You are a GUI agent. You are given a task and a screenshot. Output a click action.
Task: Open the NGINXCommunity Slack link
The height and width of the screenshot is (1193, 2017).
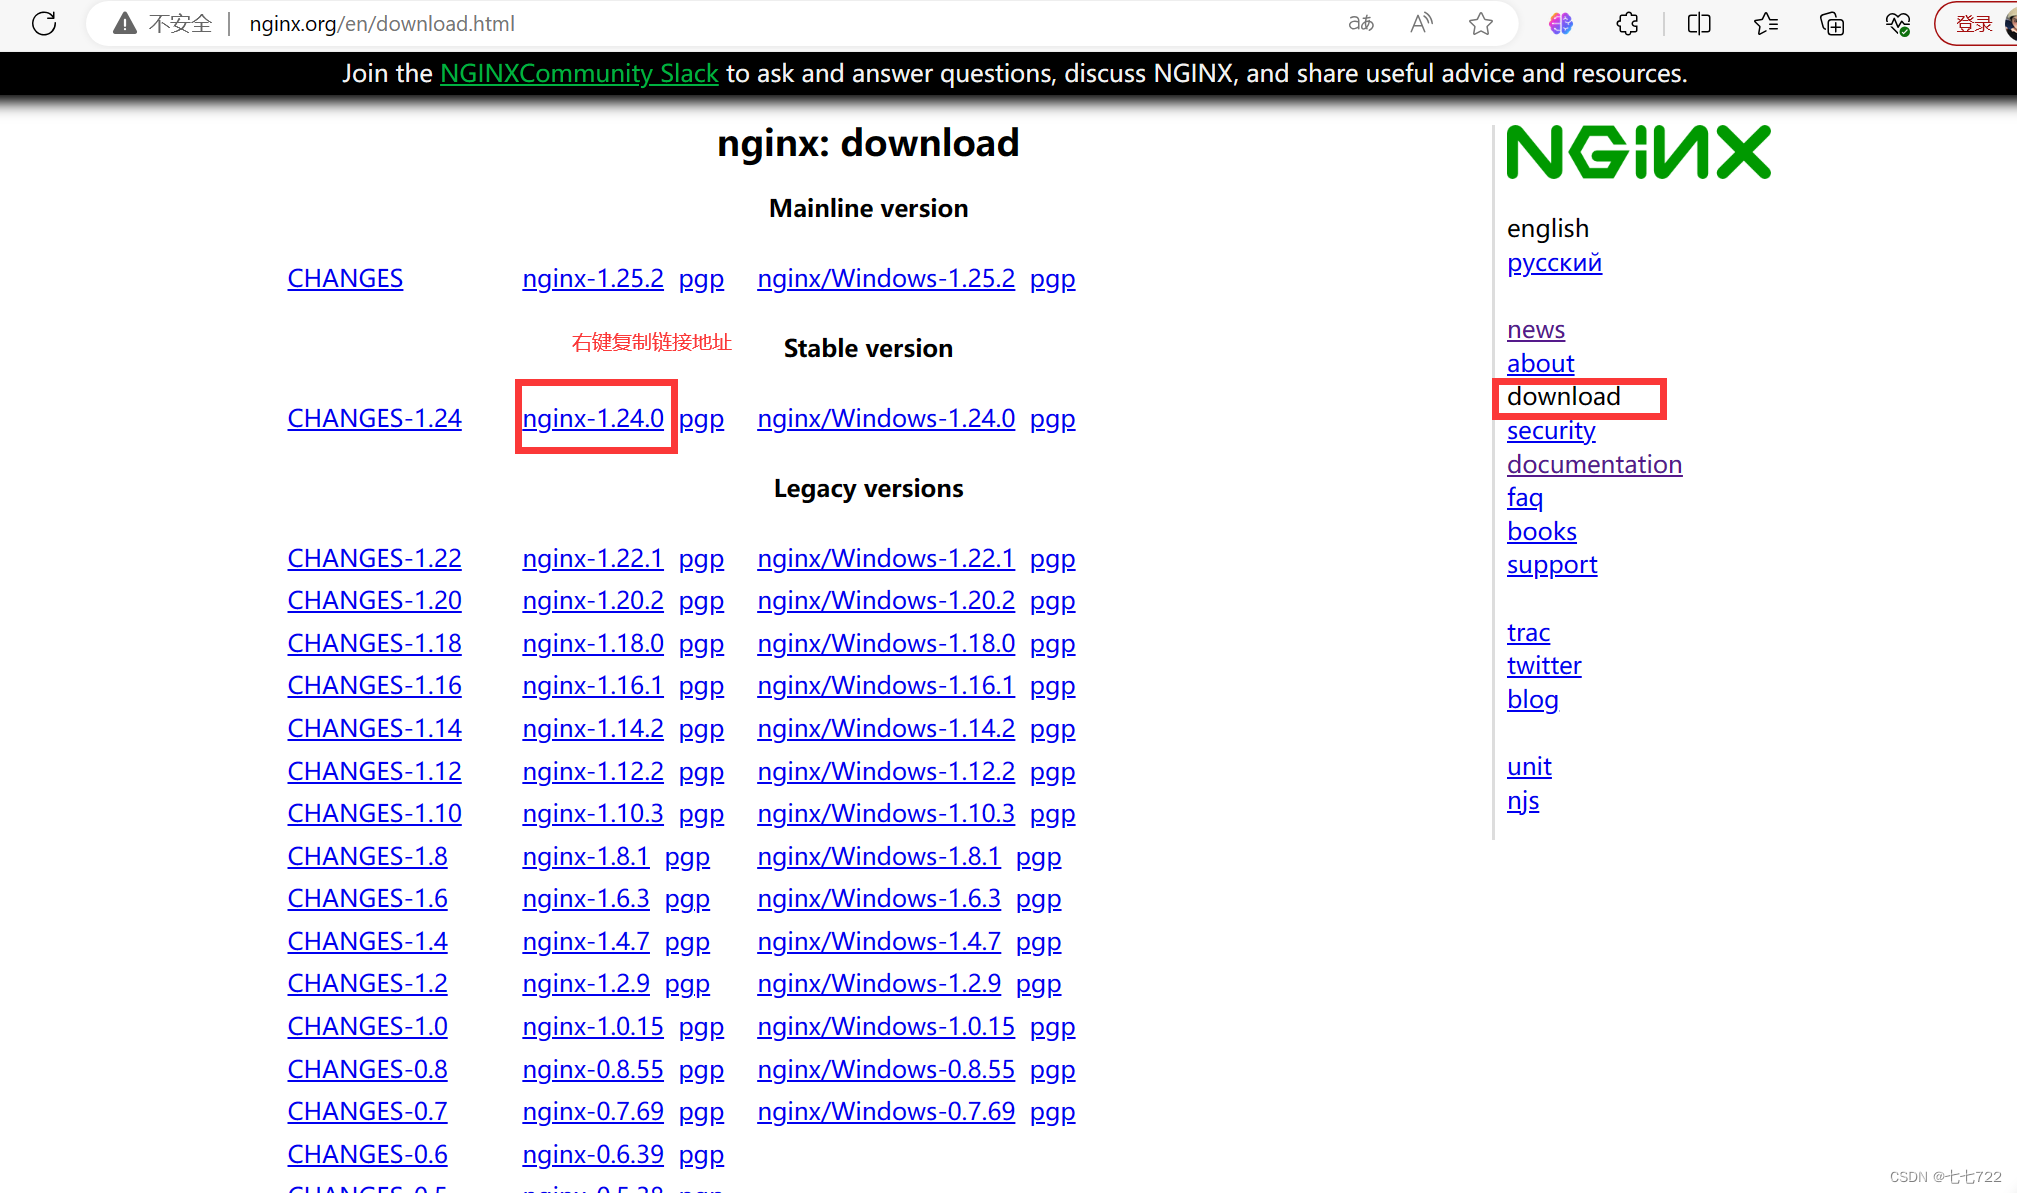click(x=579, y=73)
